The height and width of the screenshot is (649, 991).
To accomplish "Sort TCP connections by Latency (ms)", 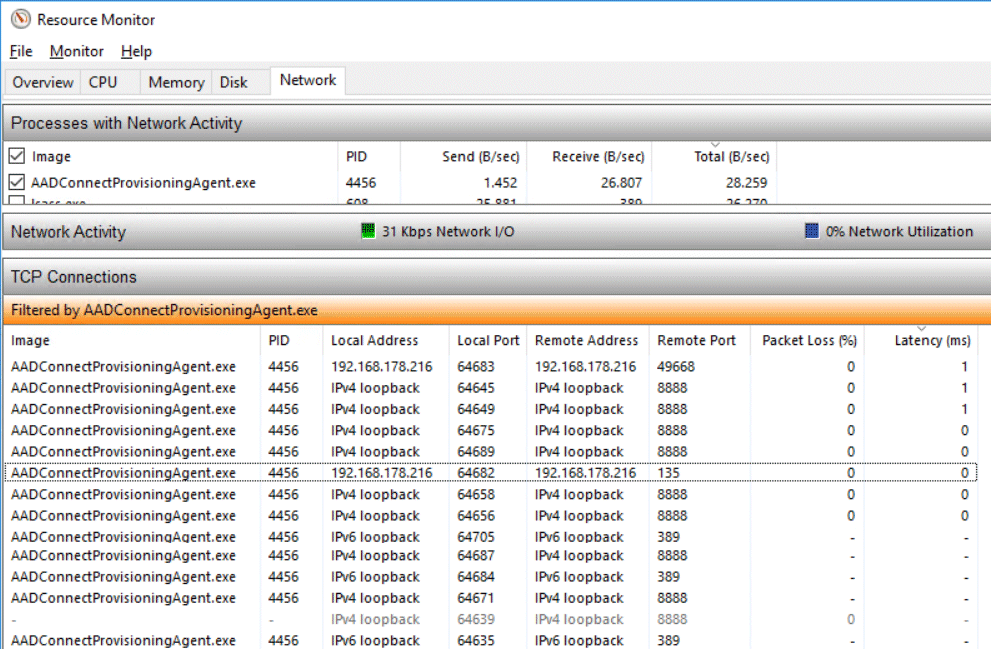I will pyautogui.click(x=921, y=341).
